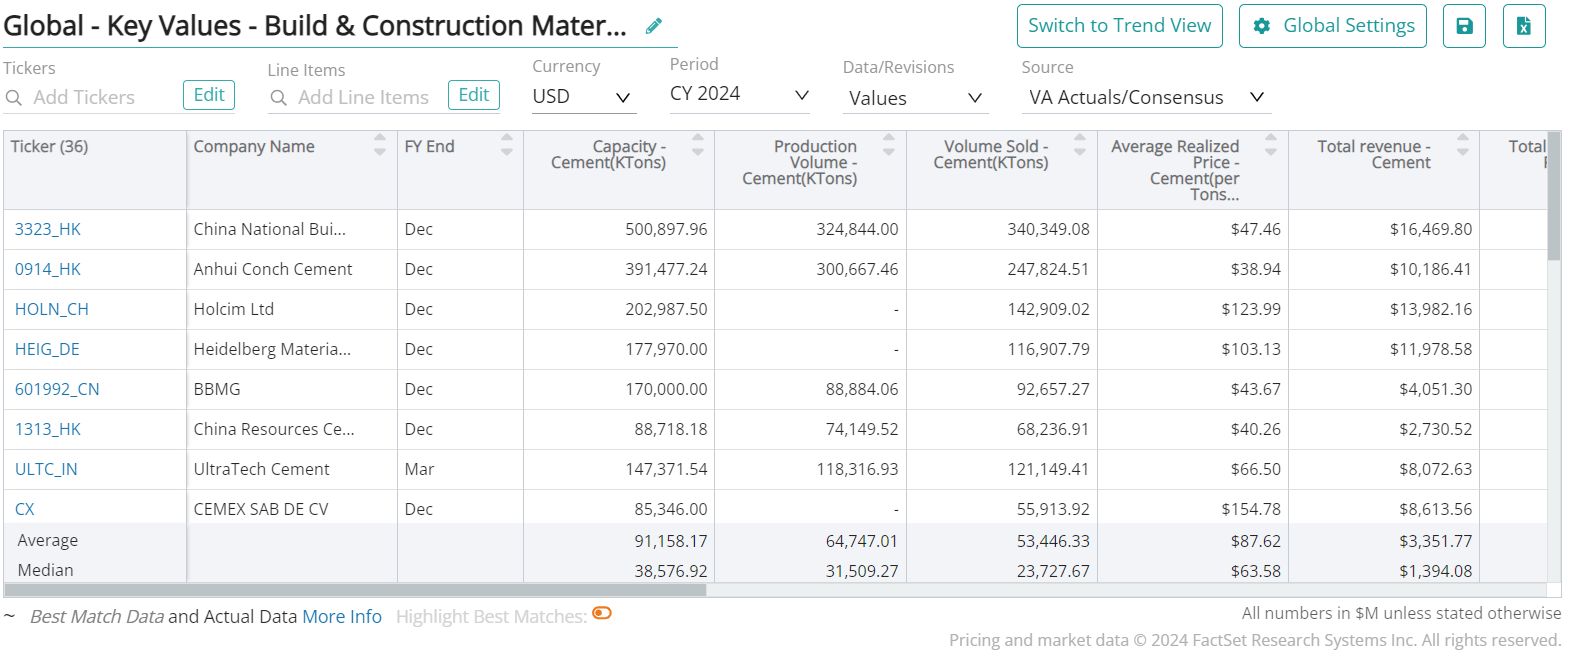Expand the Period CY 2024 dropdown
The image size is (1570, 655).
pyautogui.click(x=739, y=94)
